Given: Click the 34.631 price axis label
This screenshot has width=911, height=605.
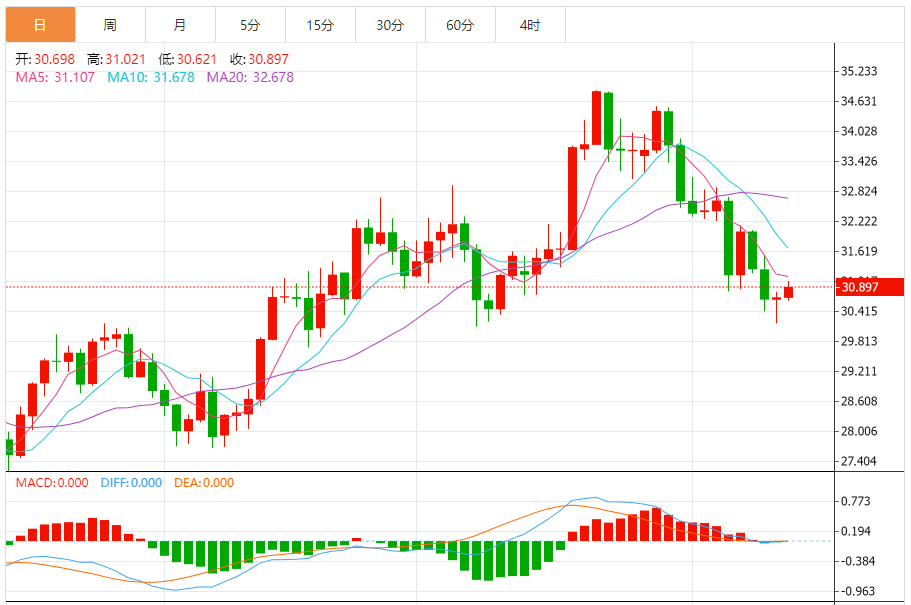Looking at the screenshot, I should [x=859, y=101].
